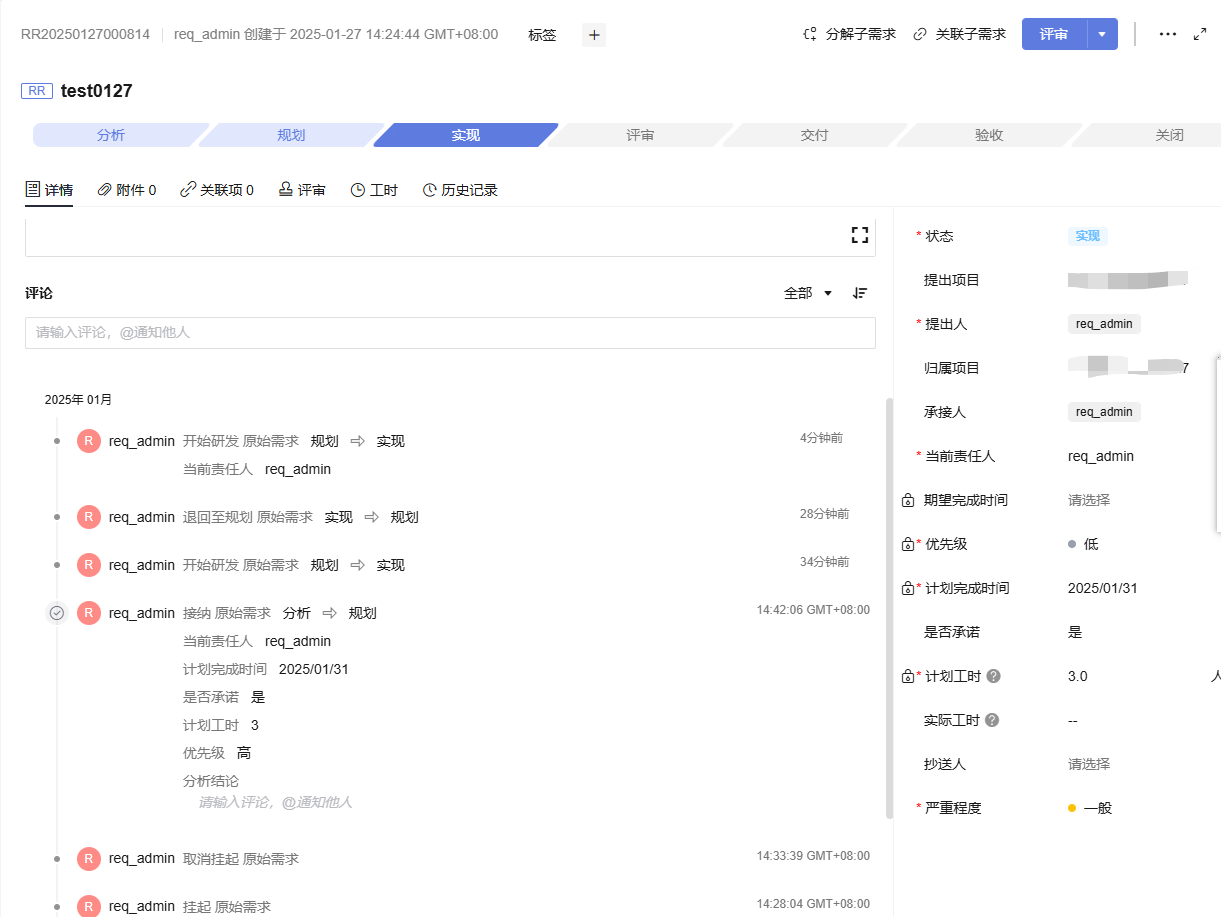Viewport: 1221px width, 917px height.
Task: Click the add tag plus icon
Action: (x=594, y=35)
